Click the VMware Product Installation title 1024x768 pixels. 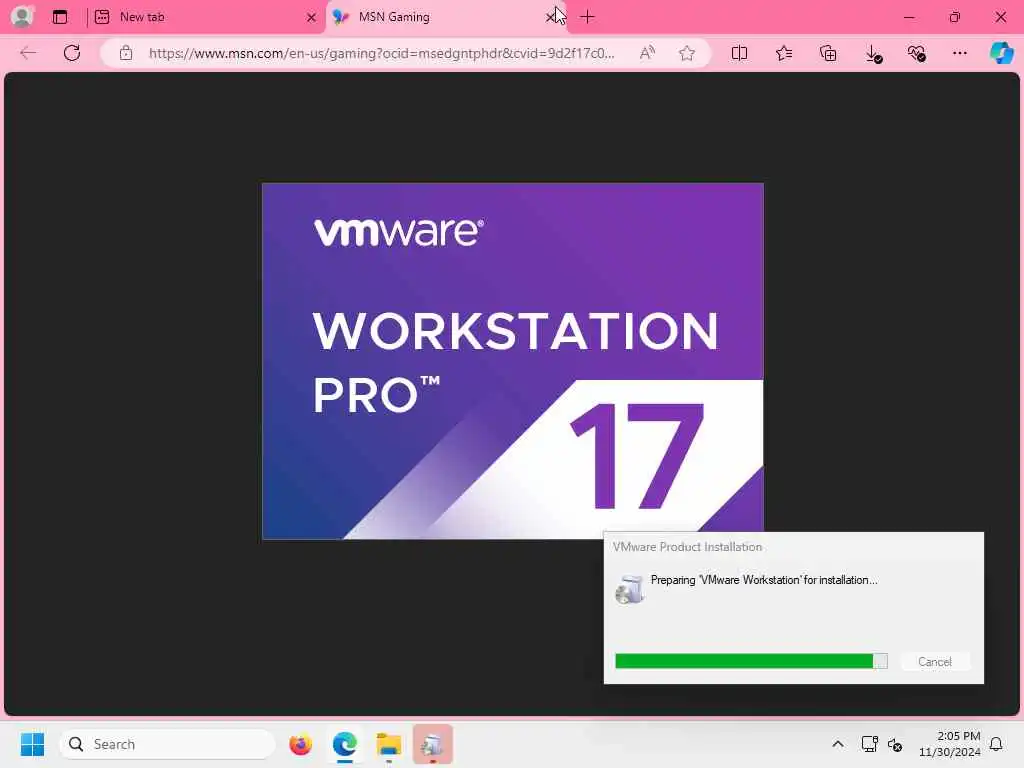(x=687, y=547)
